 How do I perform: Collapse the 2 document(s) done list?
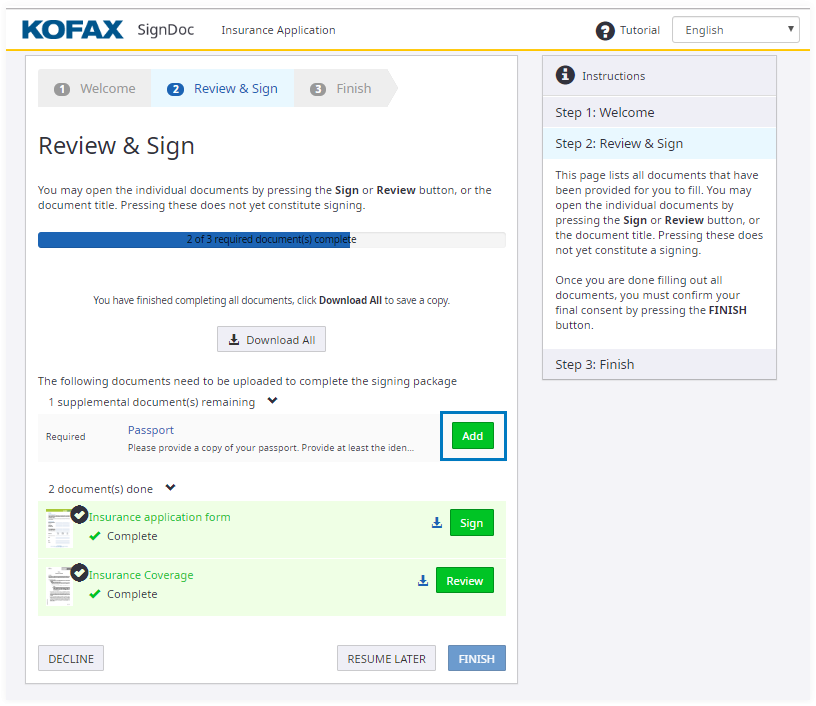point(170,488)
